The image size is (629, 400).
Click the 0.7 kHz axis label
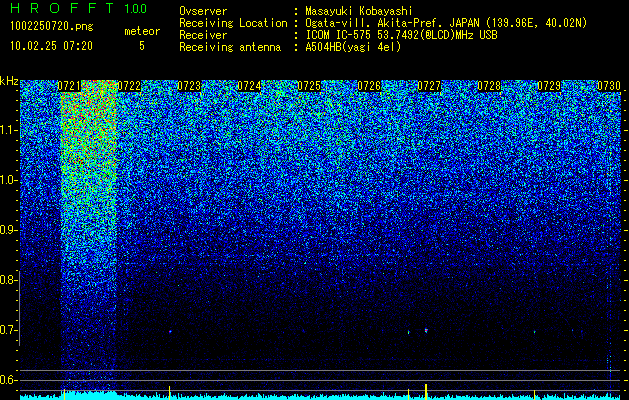tap(8, 330)
